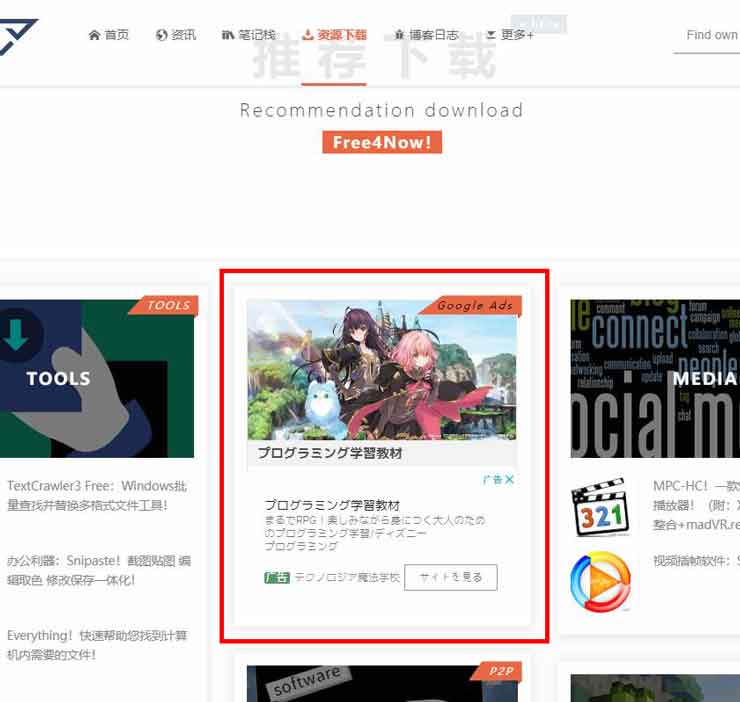Click the Google Ads tag label
740x702 pixels.
(471, 305)
